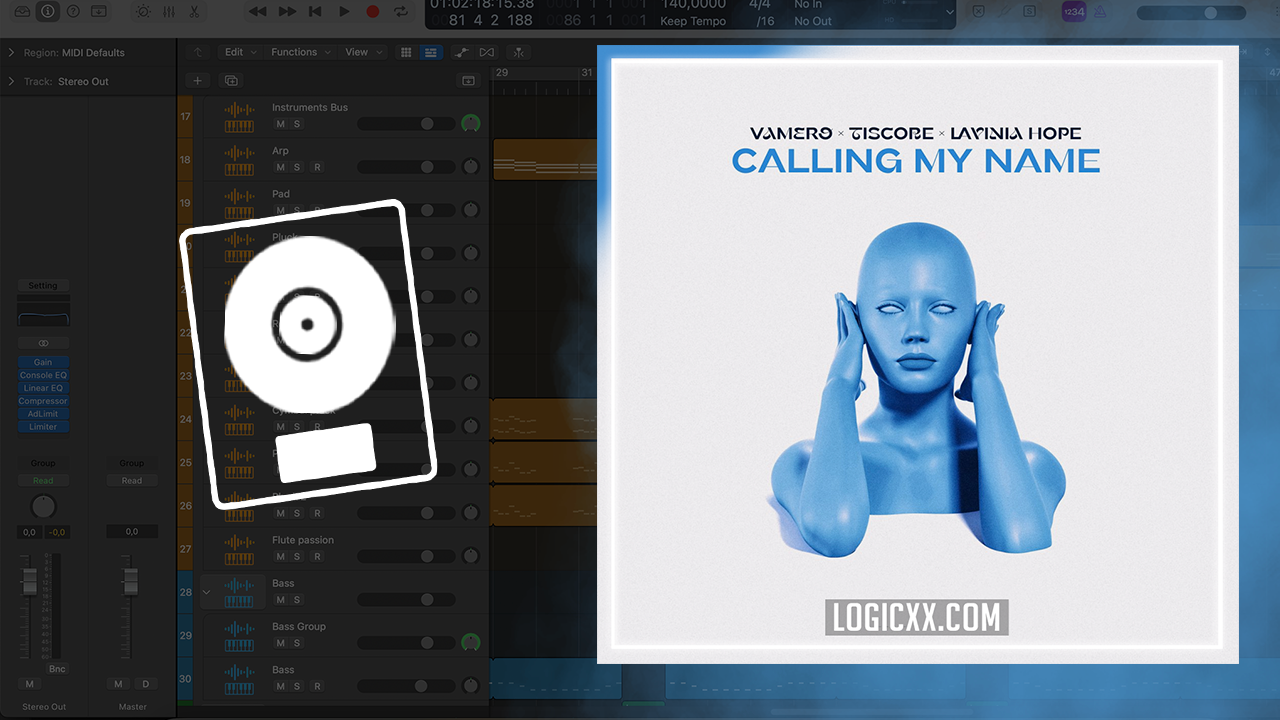Open the Console EQ plug-in slot
The height and width of the screenshot is (720, 1280).
point(43,376)
